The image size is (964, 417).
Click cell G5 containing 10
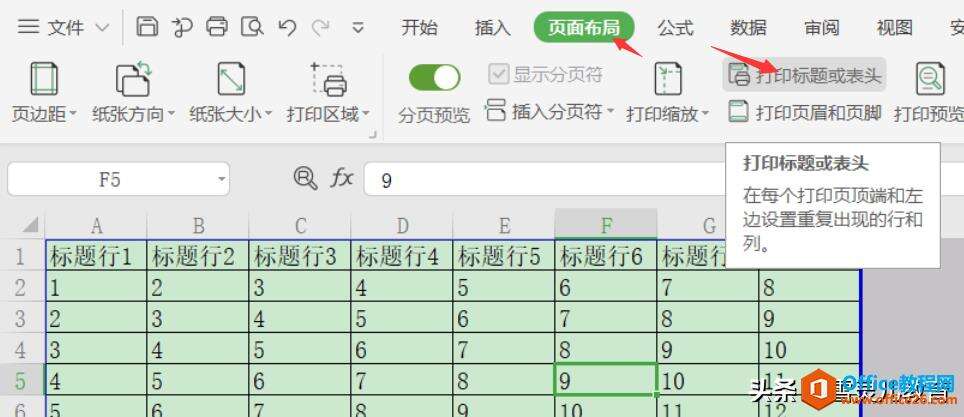708,379
